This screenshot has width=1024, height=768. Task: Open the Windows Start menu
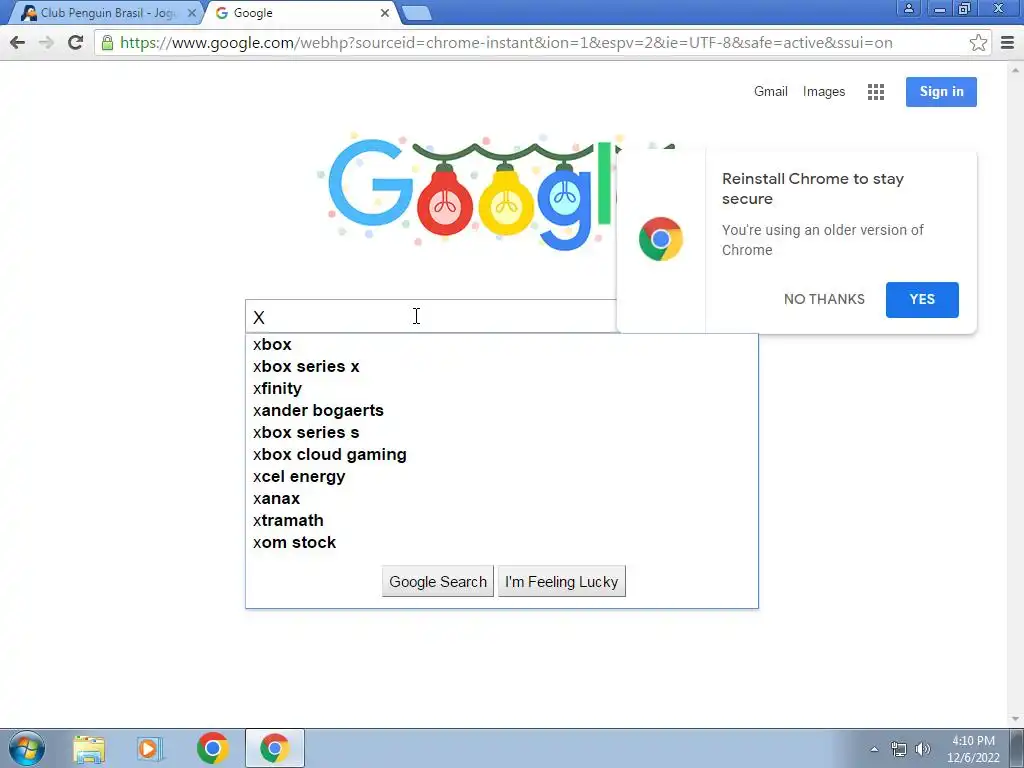[x=27, y=748]
